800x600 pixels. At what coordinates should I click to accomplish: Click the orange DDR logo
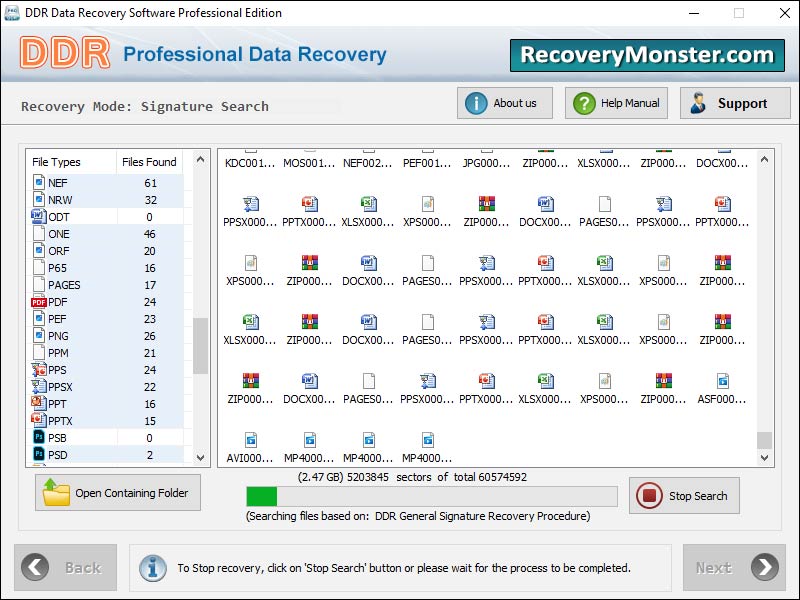click(65, 53)
